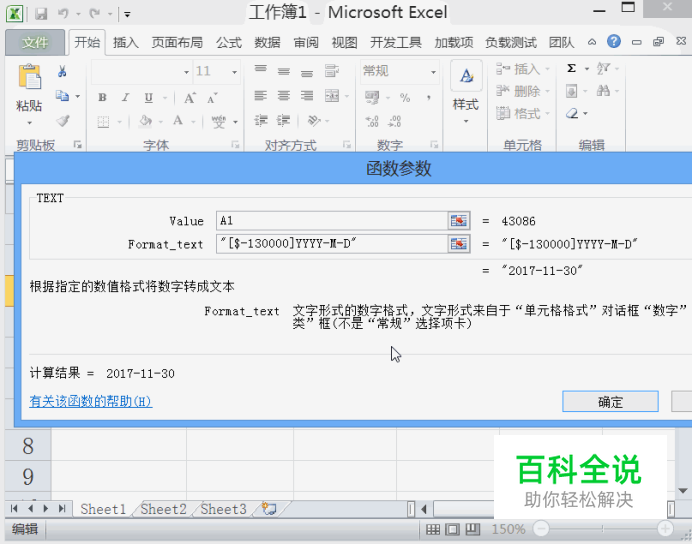692x544 pixels.
Task: Toggle Bold formatting
Action: tap(102, 97)
